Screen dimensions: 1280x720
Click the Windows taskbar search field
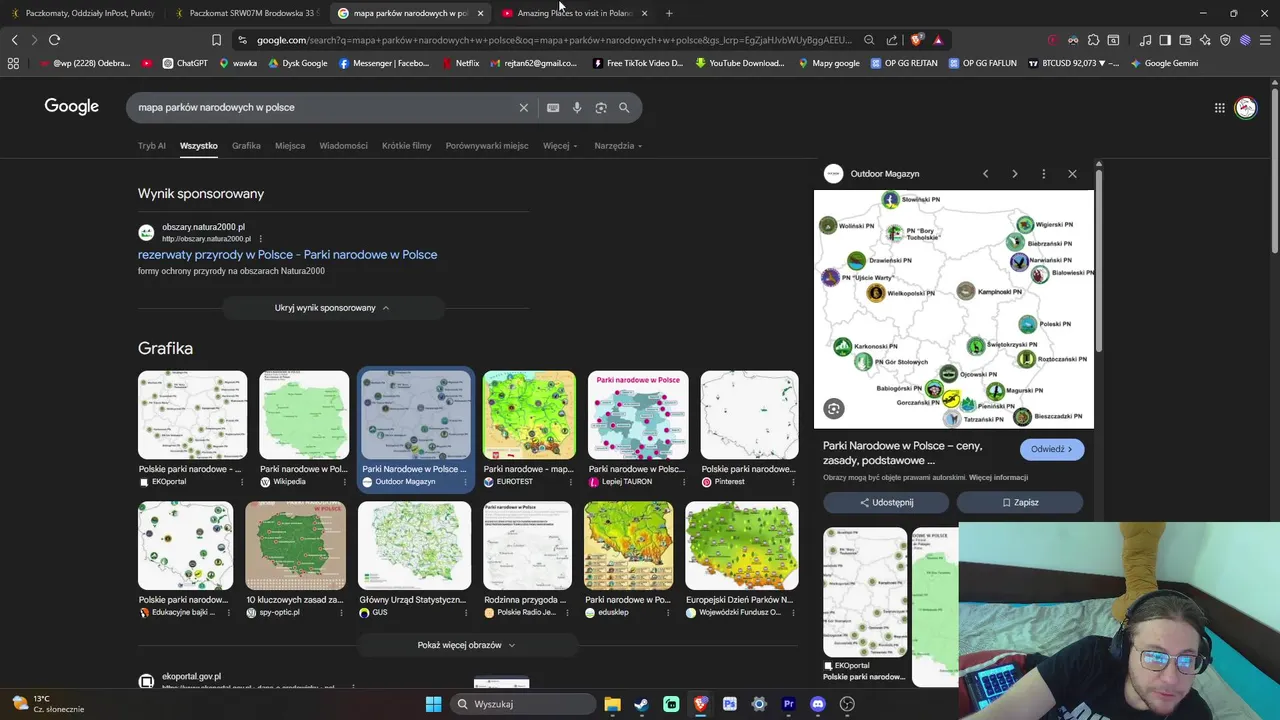[522, 704]
